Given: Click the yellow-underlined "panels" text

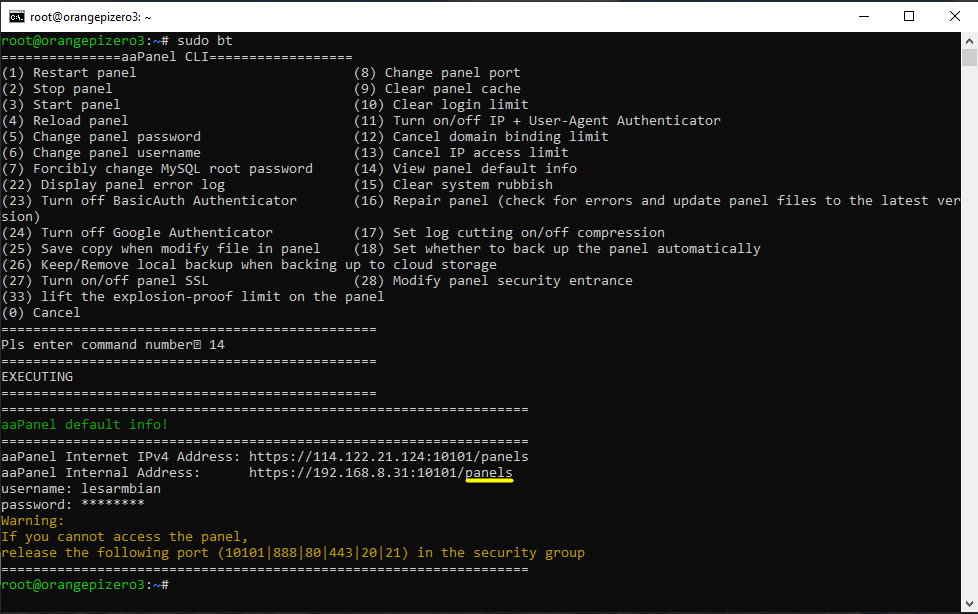Looking at the screenshot, I should click(489, 473).
